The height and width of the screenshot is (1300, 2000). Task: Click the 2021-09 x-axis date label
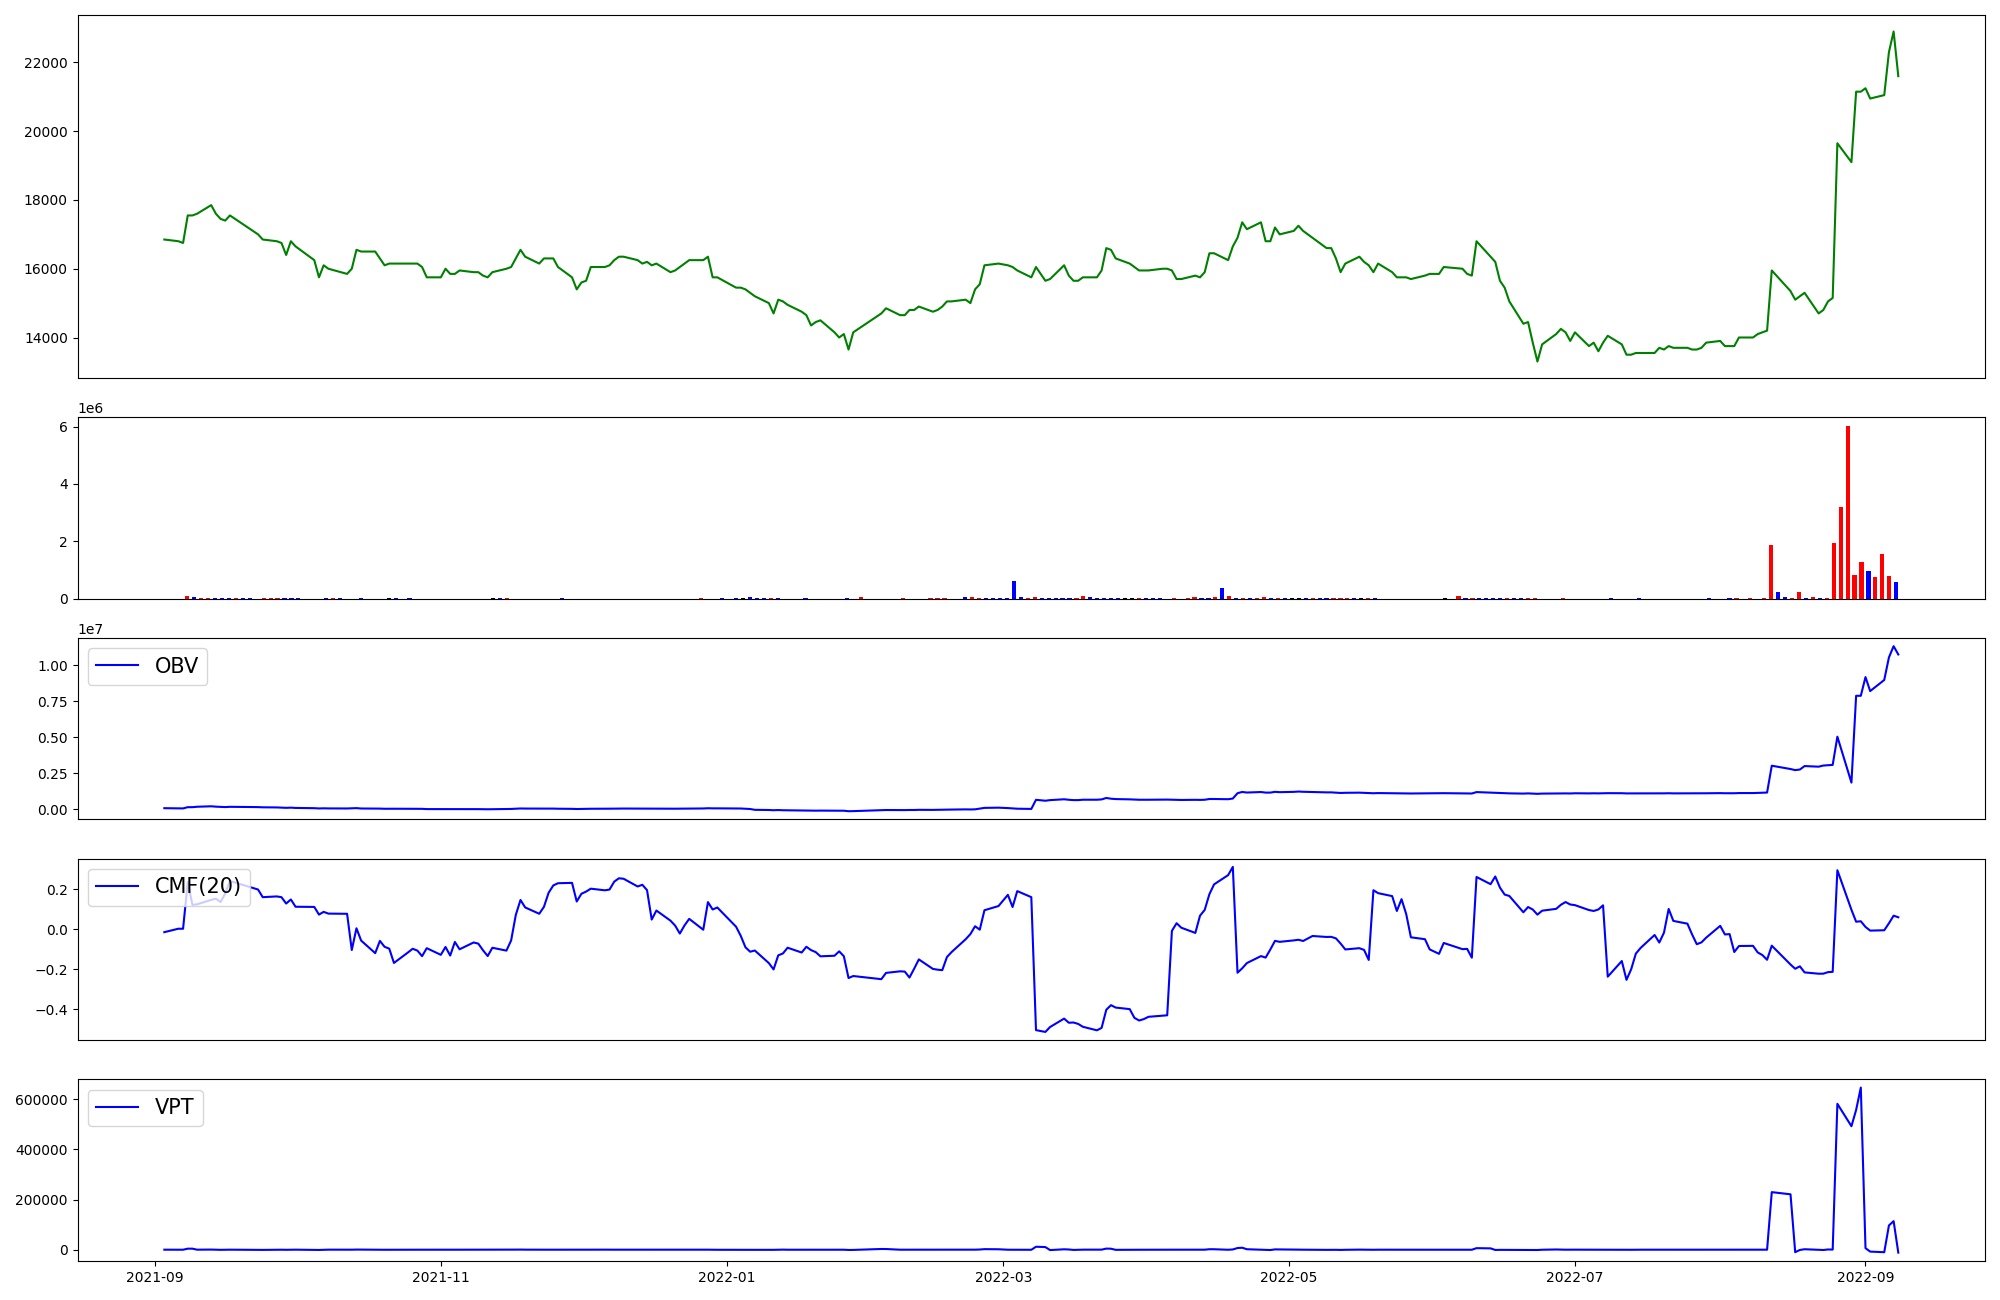(154, 1277)
